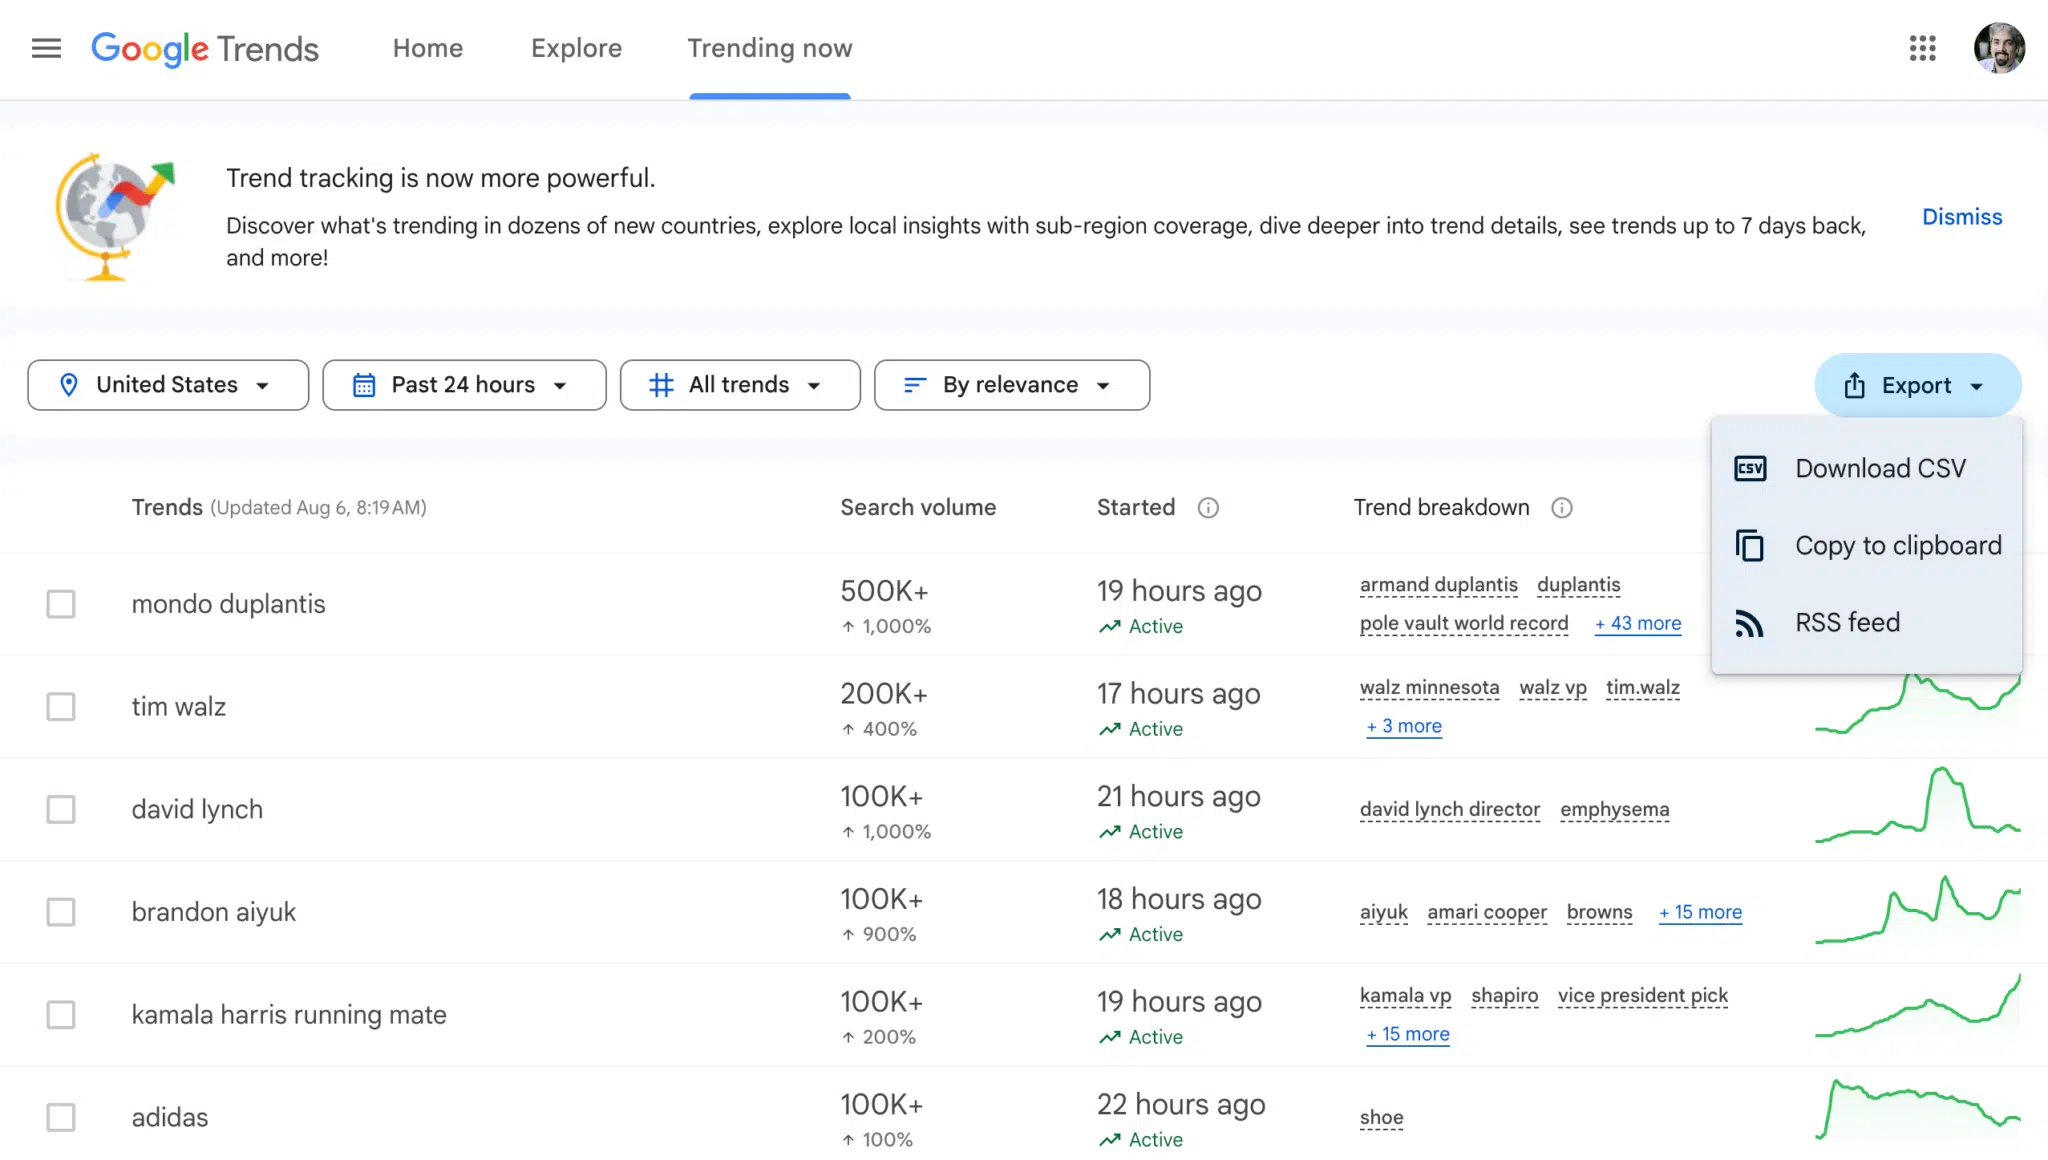Screen dimensions: 2048x1160
Task: Open the brandon aiyuk trend sparkline
Action: pyautogui.click(x=1918, y=910)
